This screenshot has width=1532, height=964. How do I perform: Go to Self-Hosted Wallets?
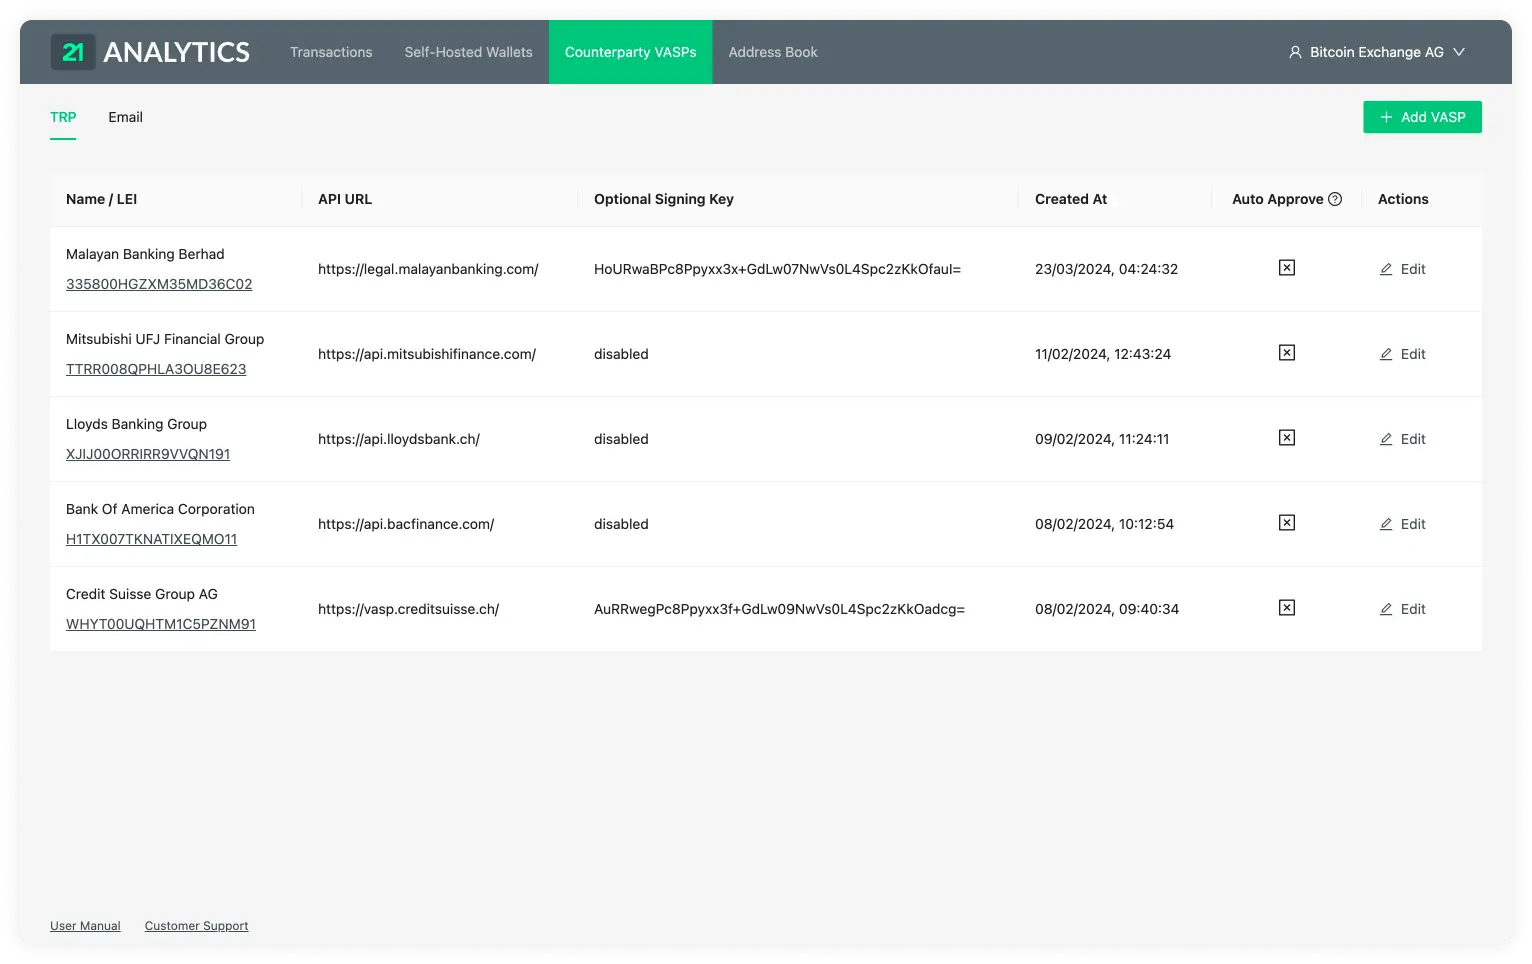[x=468, y=52]
